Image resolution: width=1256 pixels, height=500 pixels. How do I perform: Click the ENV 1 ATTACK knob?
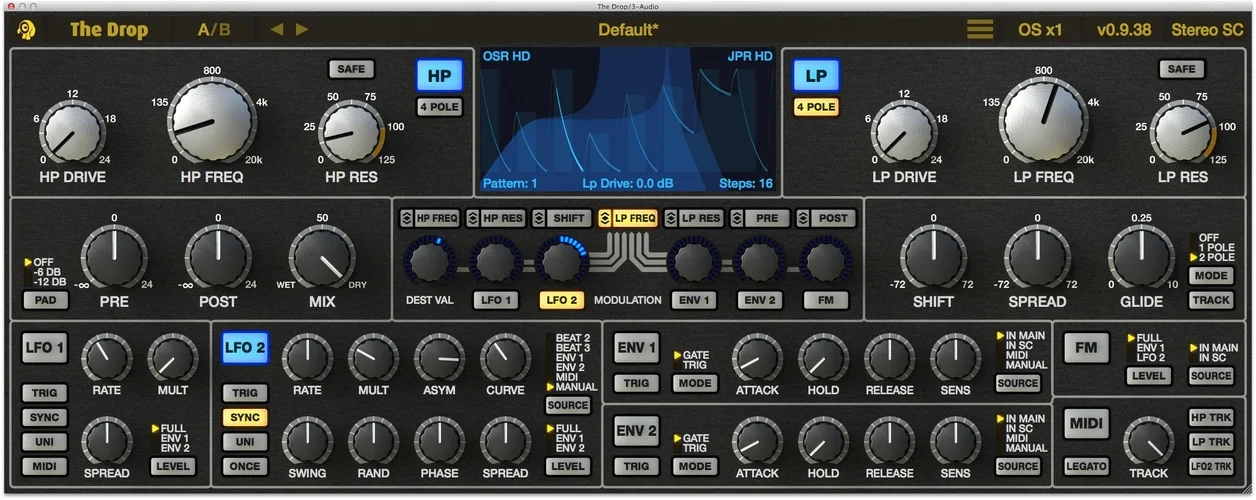(x=757, y=359)
